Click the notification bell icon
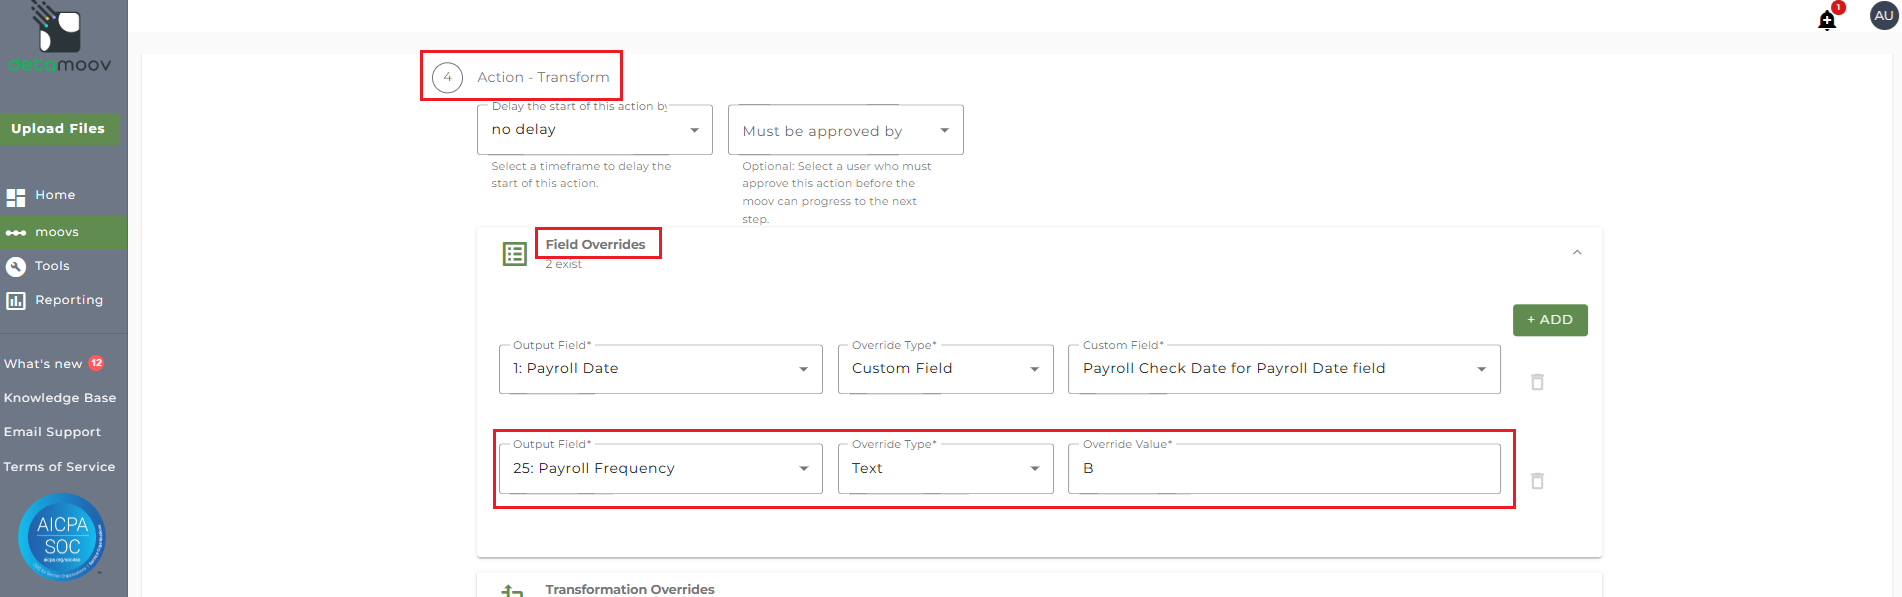This screenshot has width=1902, height=597. pos(1827,20)
